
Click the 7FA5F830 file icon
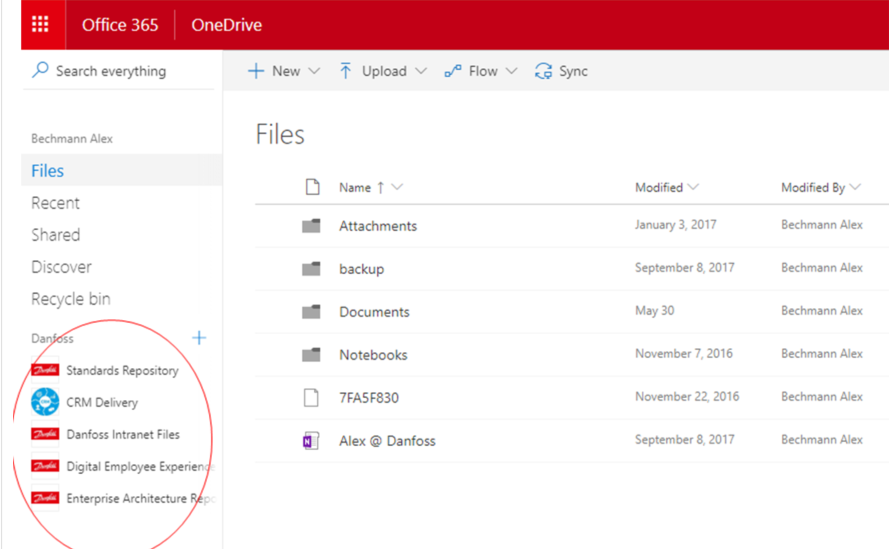(311, 397)
